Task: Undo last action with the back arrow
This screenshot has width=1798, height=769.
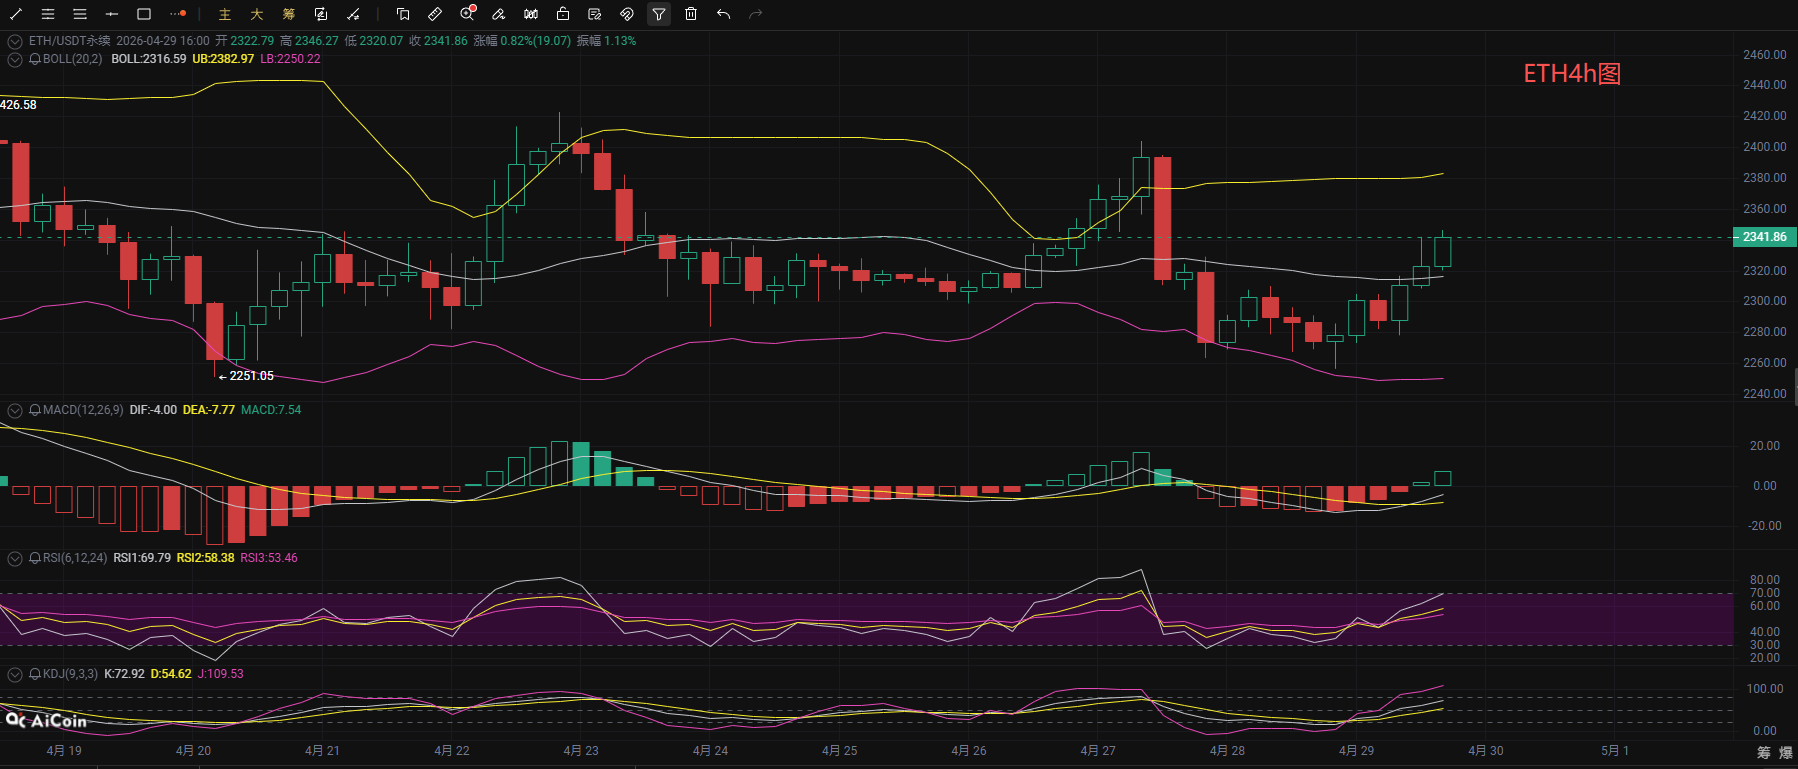Action: coord(723,14)
